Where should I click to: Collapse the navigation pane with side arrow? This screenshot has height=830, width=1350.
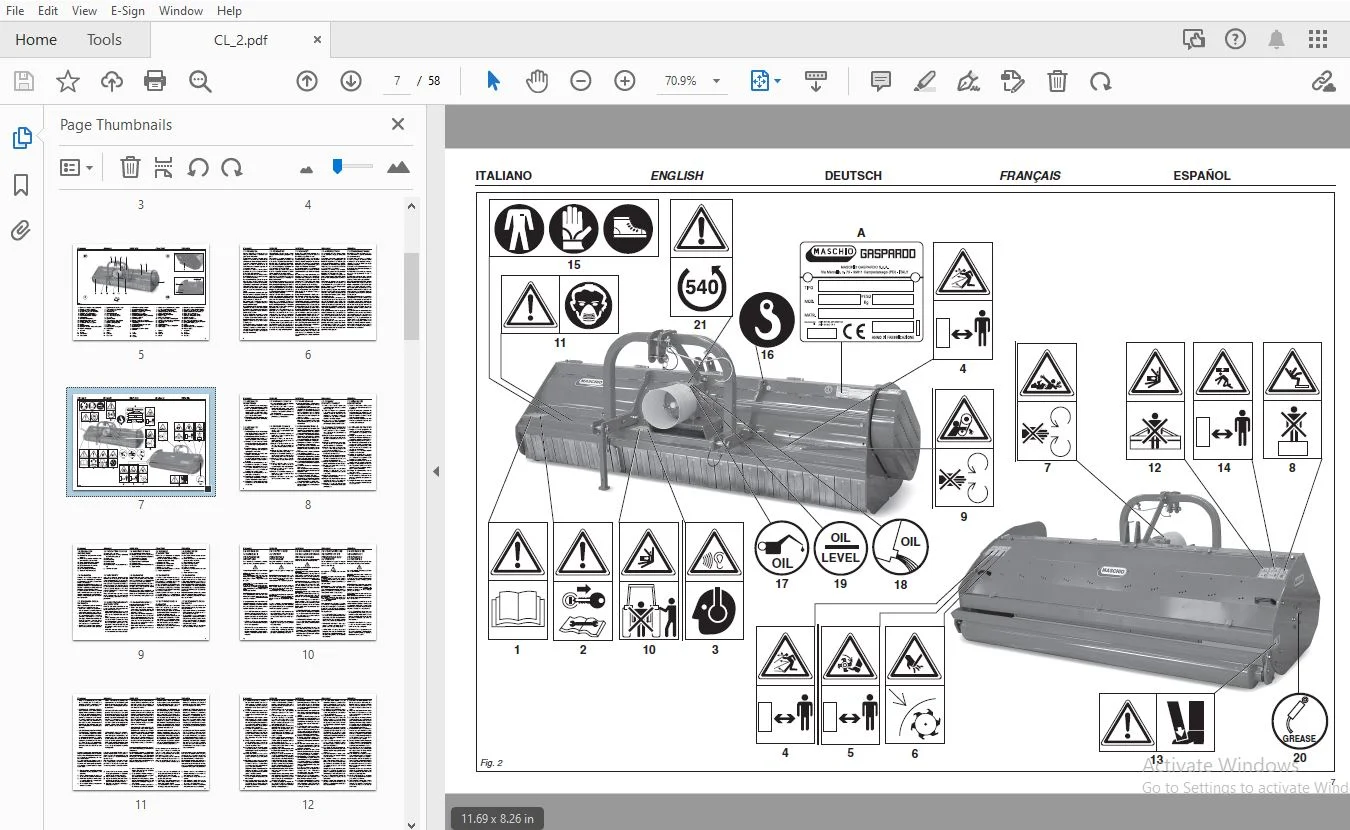[x=436, y=471]
